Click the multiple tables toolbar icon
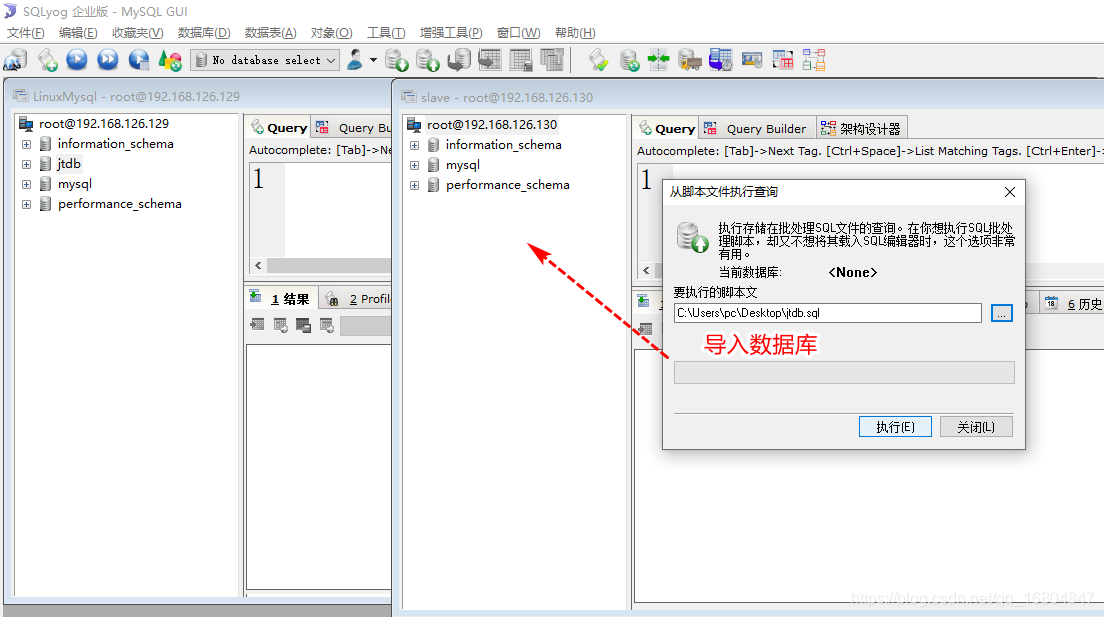The image size is (1104, 617). coord(551,60)
